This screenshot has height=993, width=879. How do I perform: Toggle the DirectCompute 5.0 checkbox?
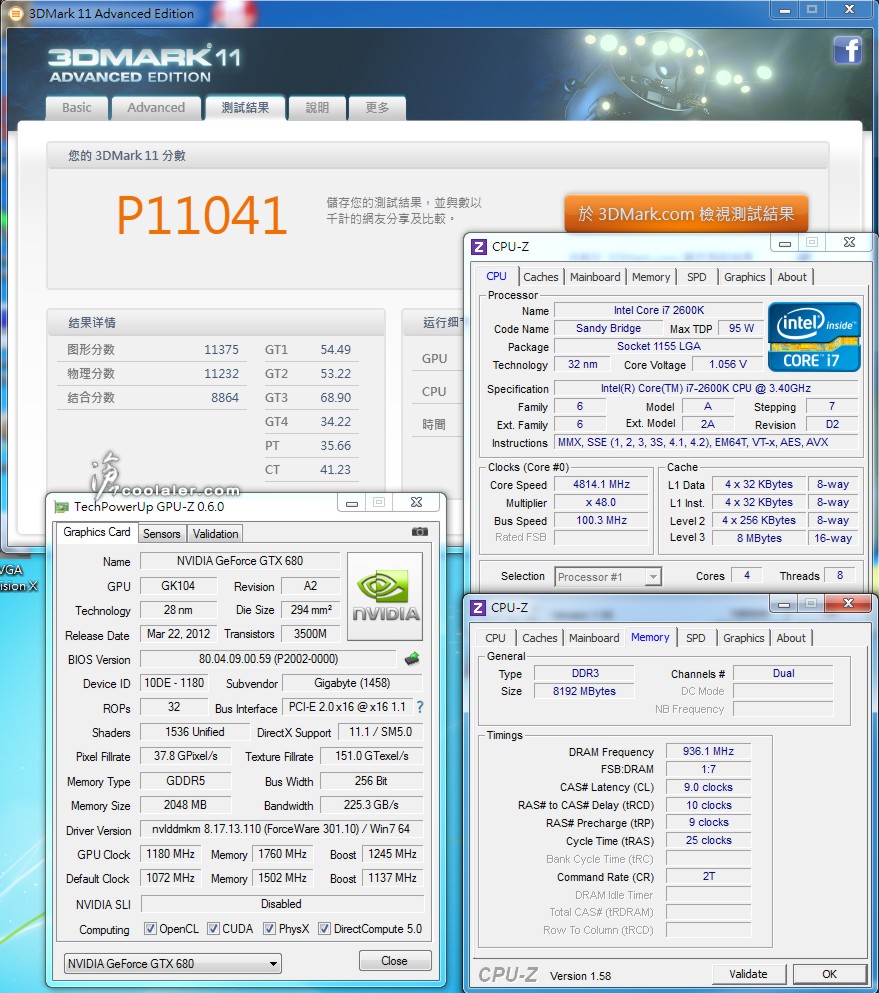point(324,928)
